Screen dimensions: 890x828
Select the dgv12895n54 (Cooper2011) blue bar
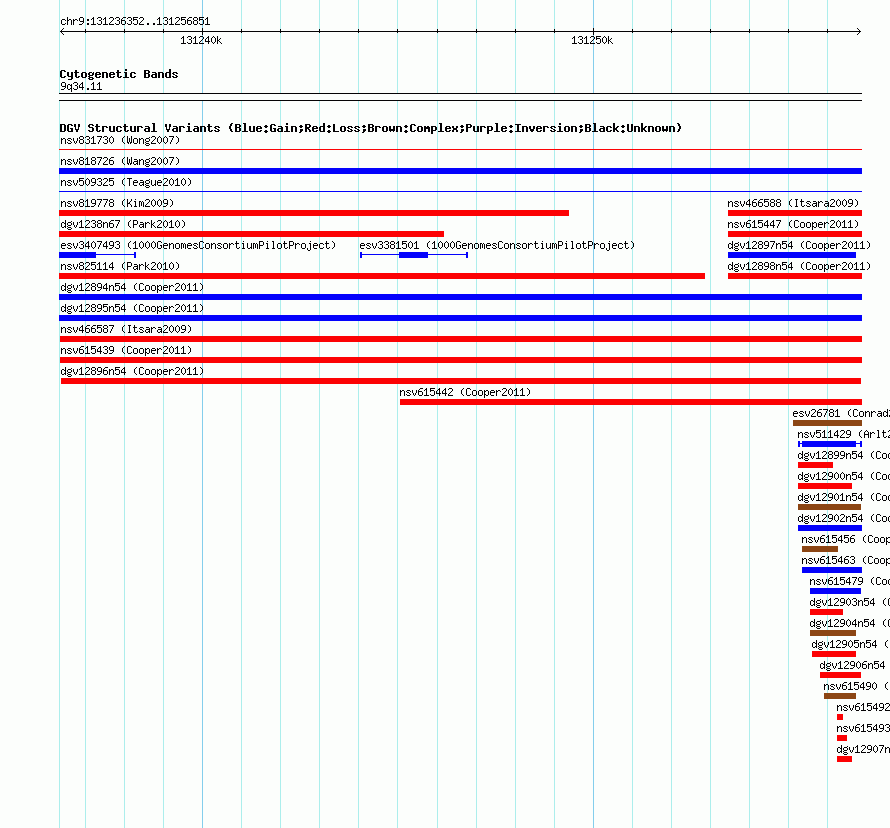(x=460, y=318)
